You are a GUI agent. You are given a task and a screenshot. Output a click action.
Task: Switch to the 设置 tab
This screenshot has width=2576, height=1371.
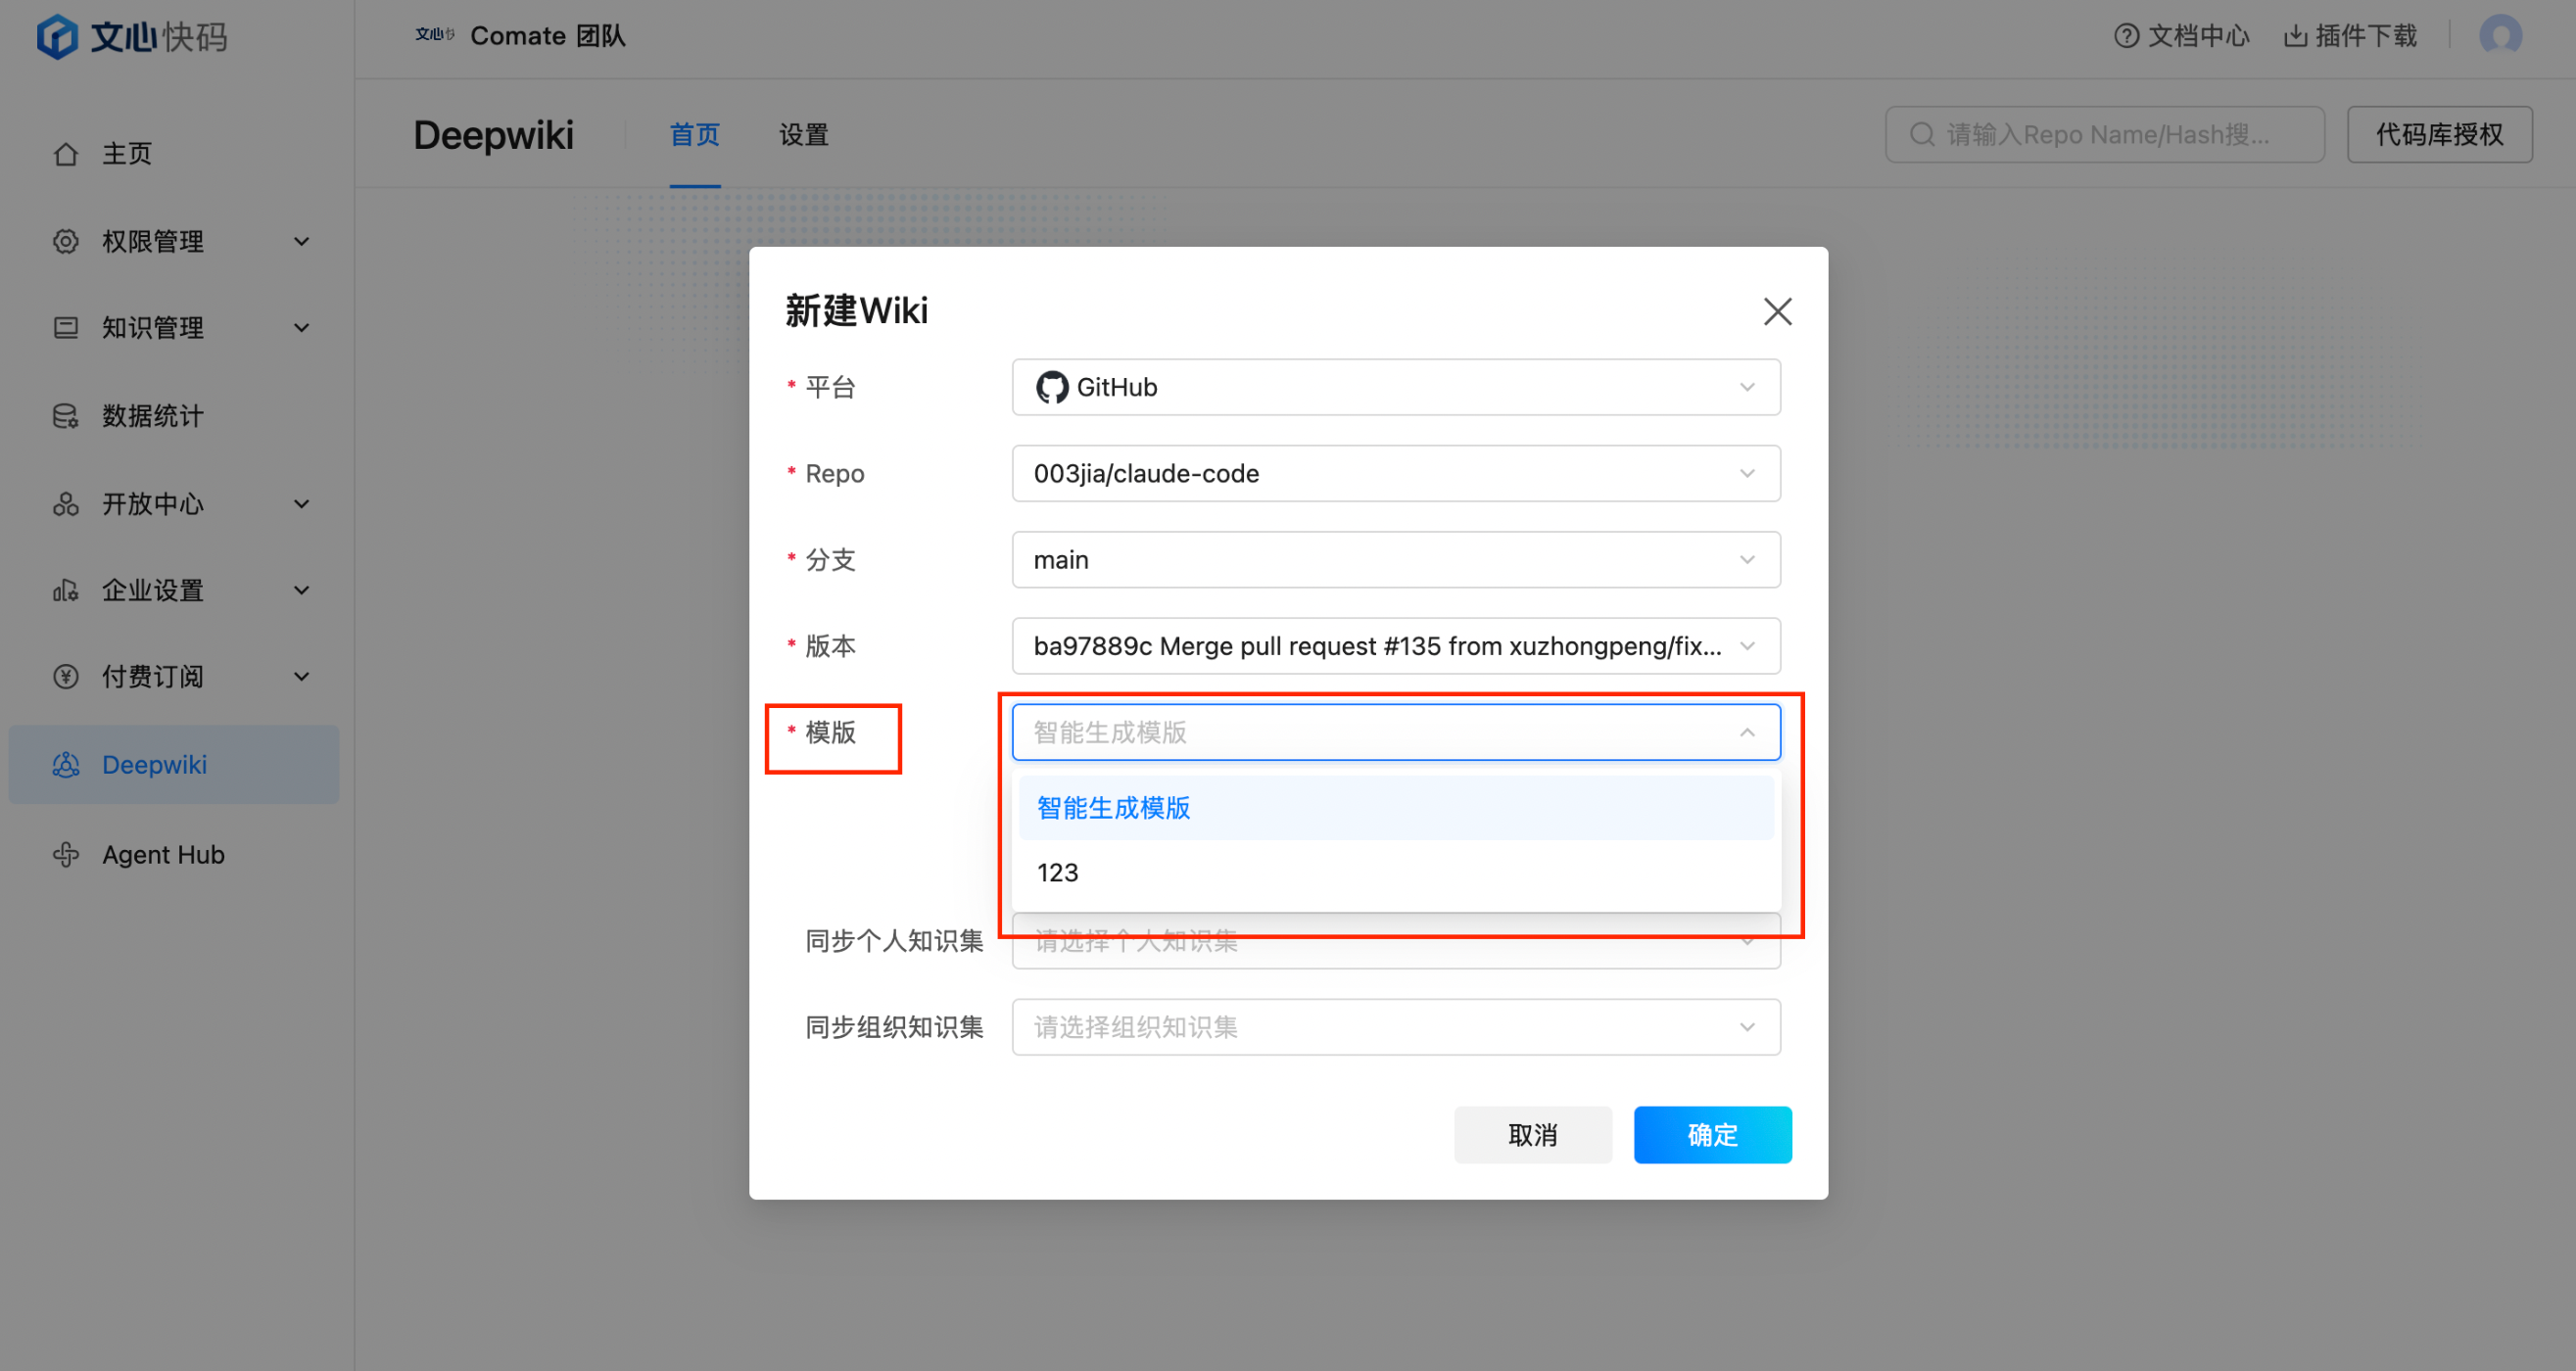click(804, 135)
